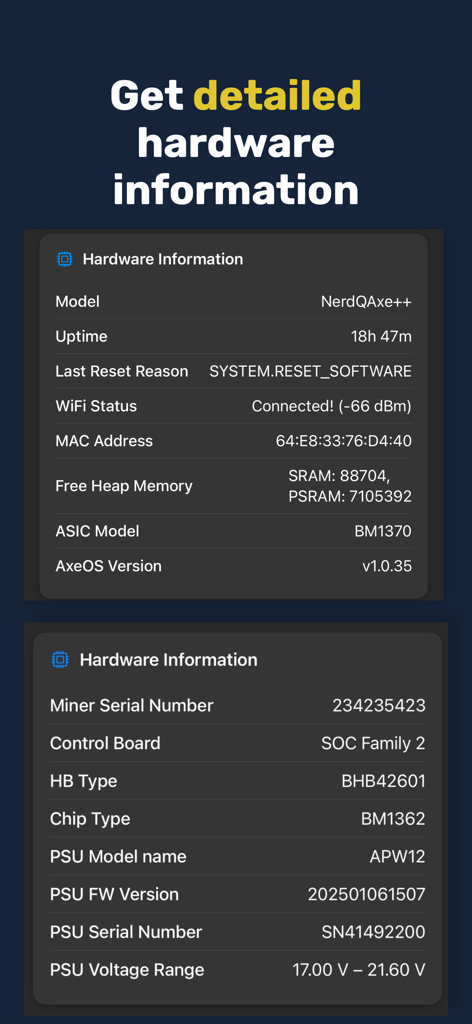
Task: Click 'Hardware Information' title above the Model row
Action: tap(163, 259)
